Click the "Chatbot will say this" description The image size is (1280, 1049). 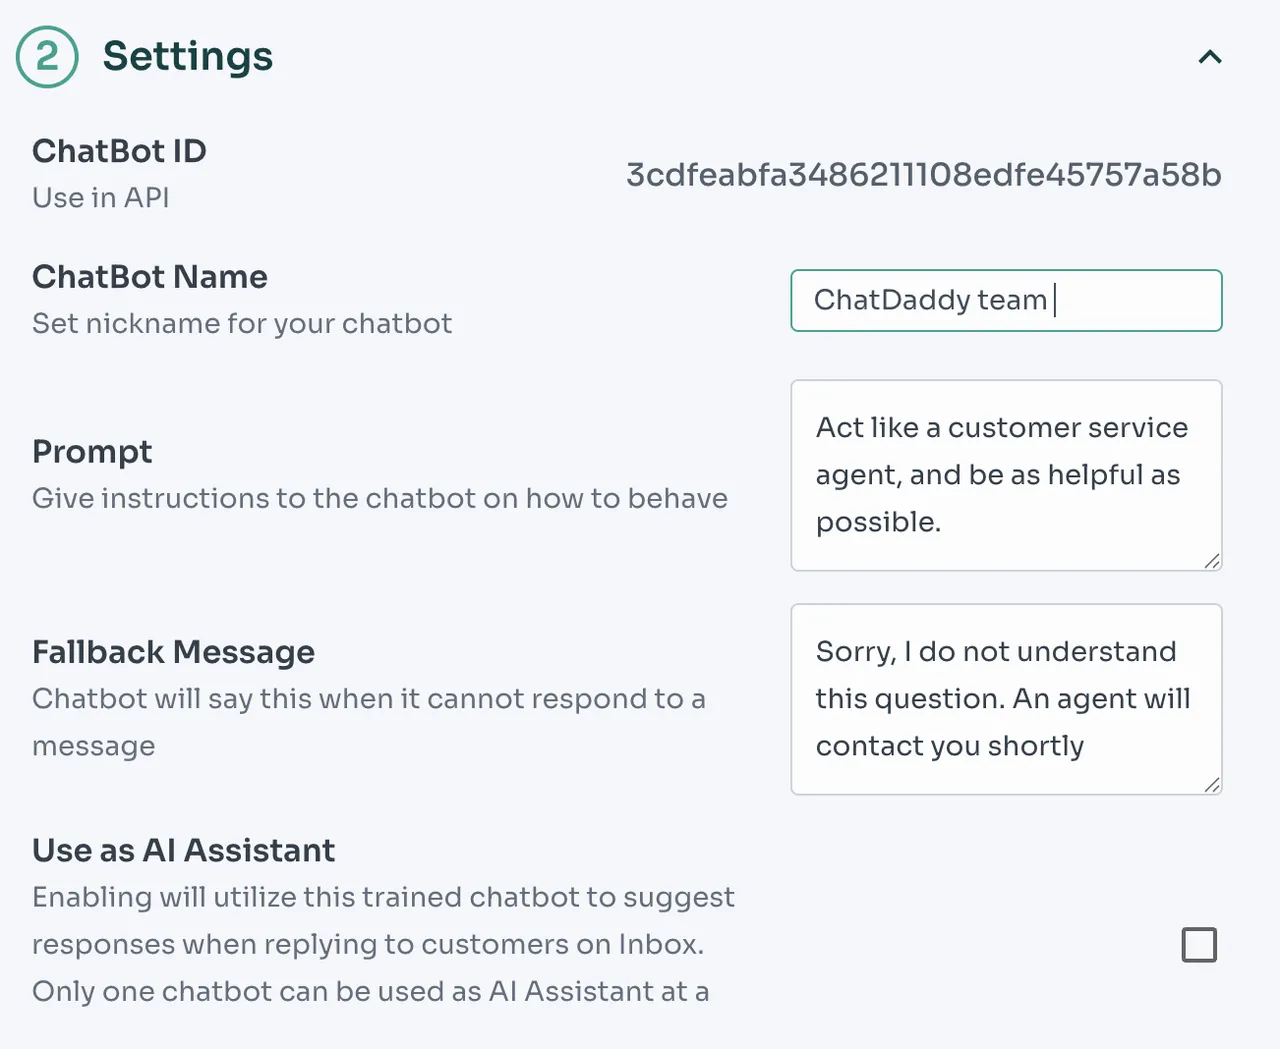coord(368,699)
